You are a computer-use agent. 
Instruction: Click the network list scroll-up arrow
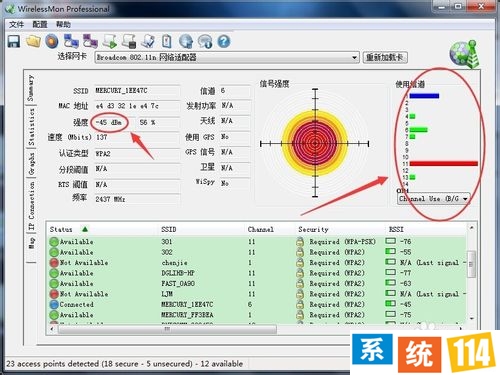[471, 228]
